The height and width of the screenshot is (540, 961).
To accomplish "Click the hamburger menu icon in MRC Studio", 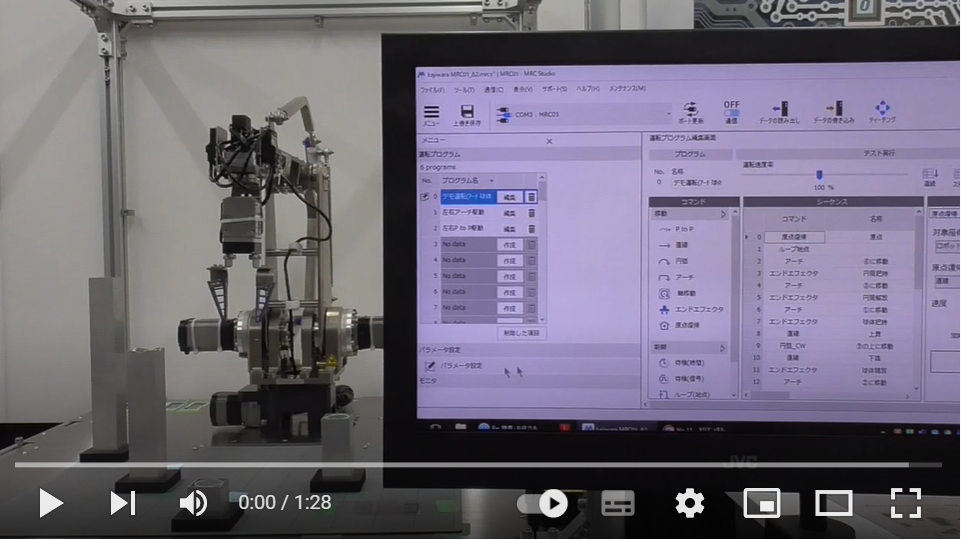I will click(431, 113).
